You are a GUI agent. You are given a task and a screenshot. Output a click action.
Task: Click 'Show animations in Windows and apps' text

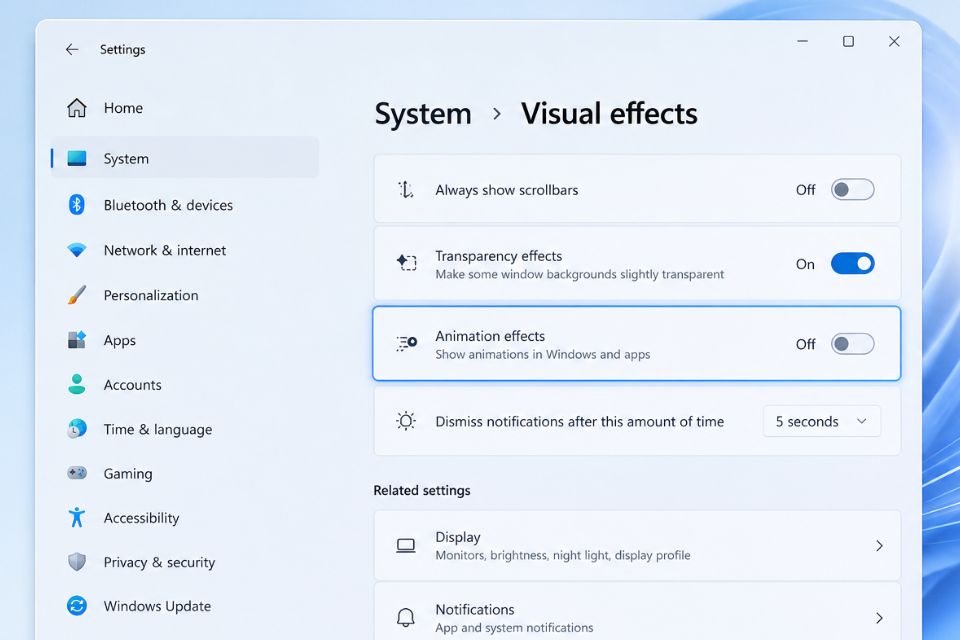[x=542, y=355]
